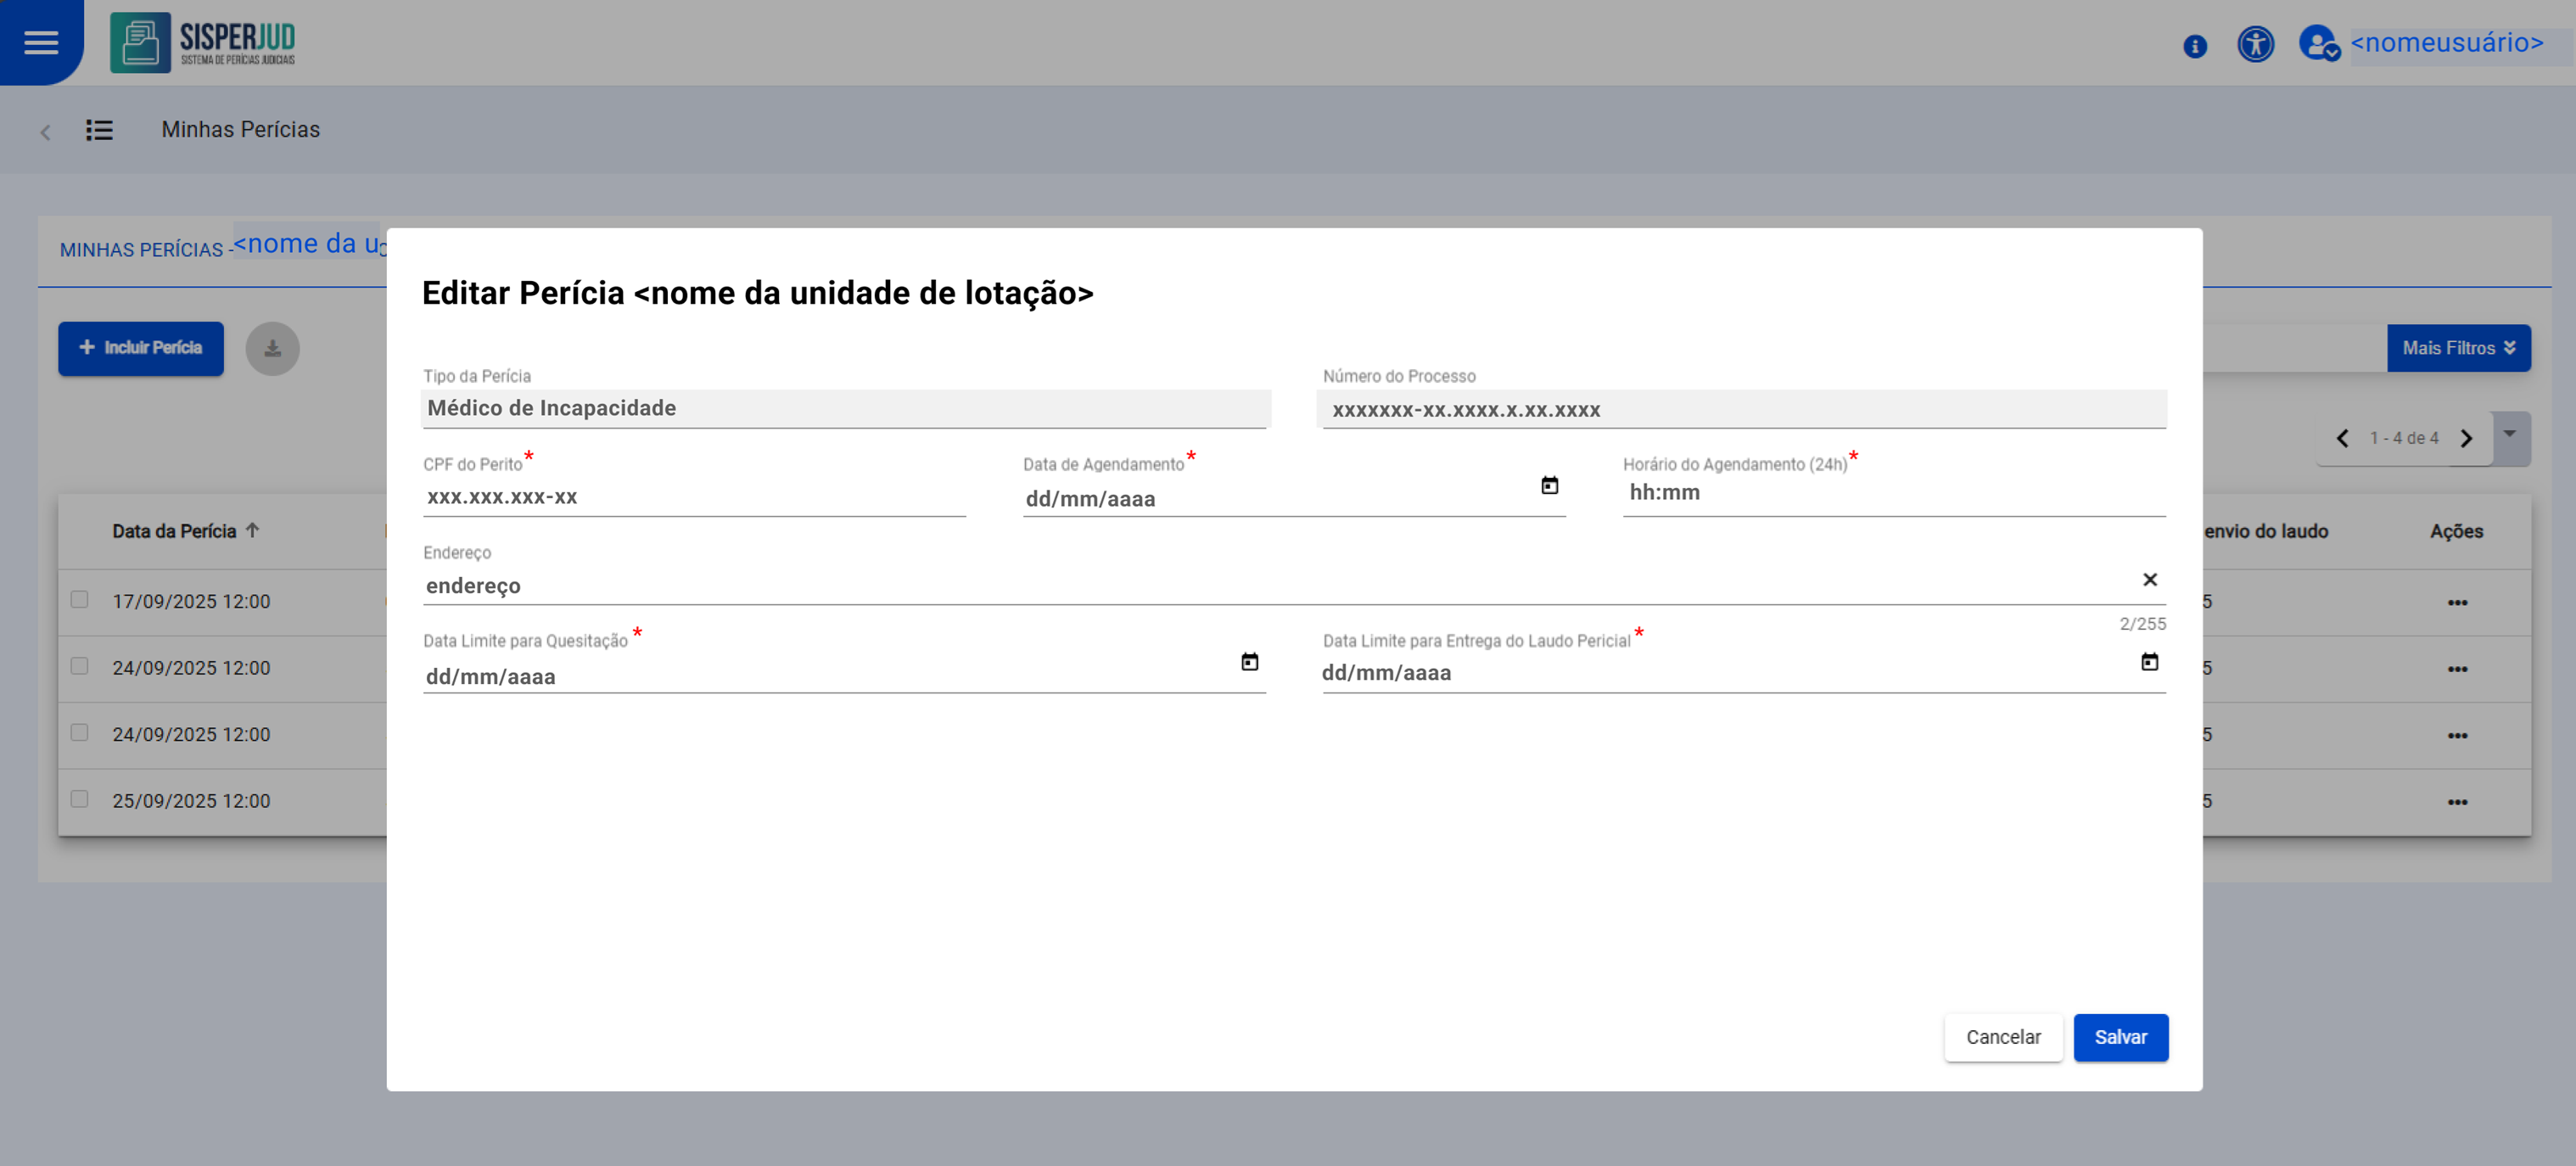Select the 25/09/2025 12:00 row checkbox
The width and height of the screenshot is (2576, 1166).
pyautogui.click(x=80, y=799)
